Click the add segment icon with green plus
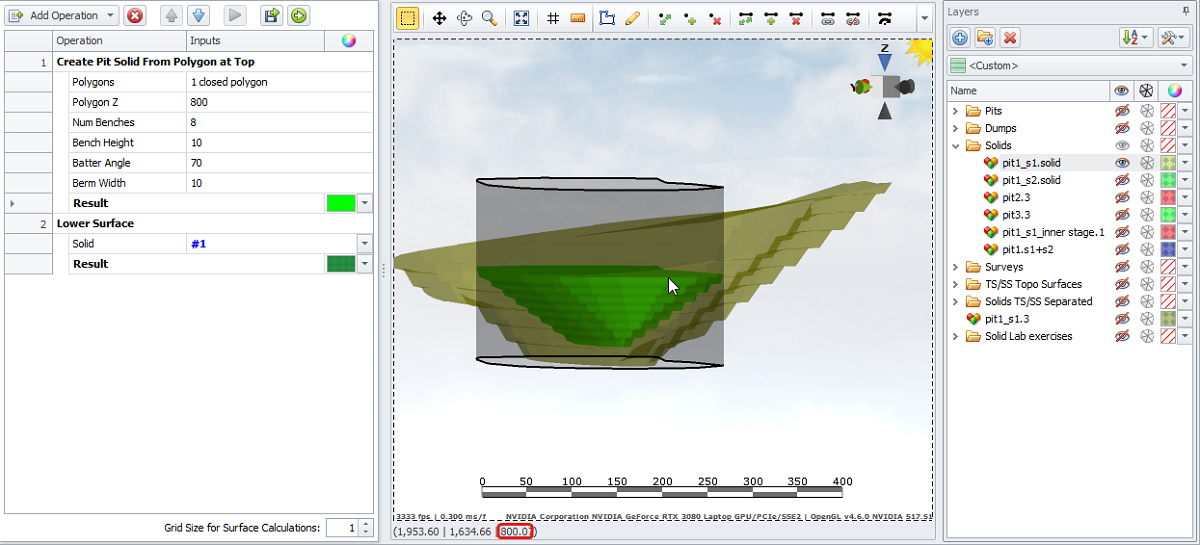Viewport: 1200px width, 545px height. tap(771, 18)
